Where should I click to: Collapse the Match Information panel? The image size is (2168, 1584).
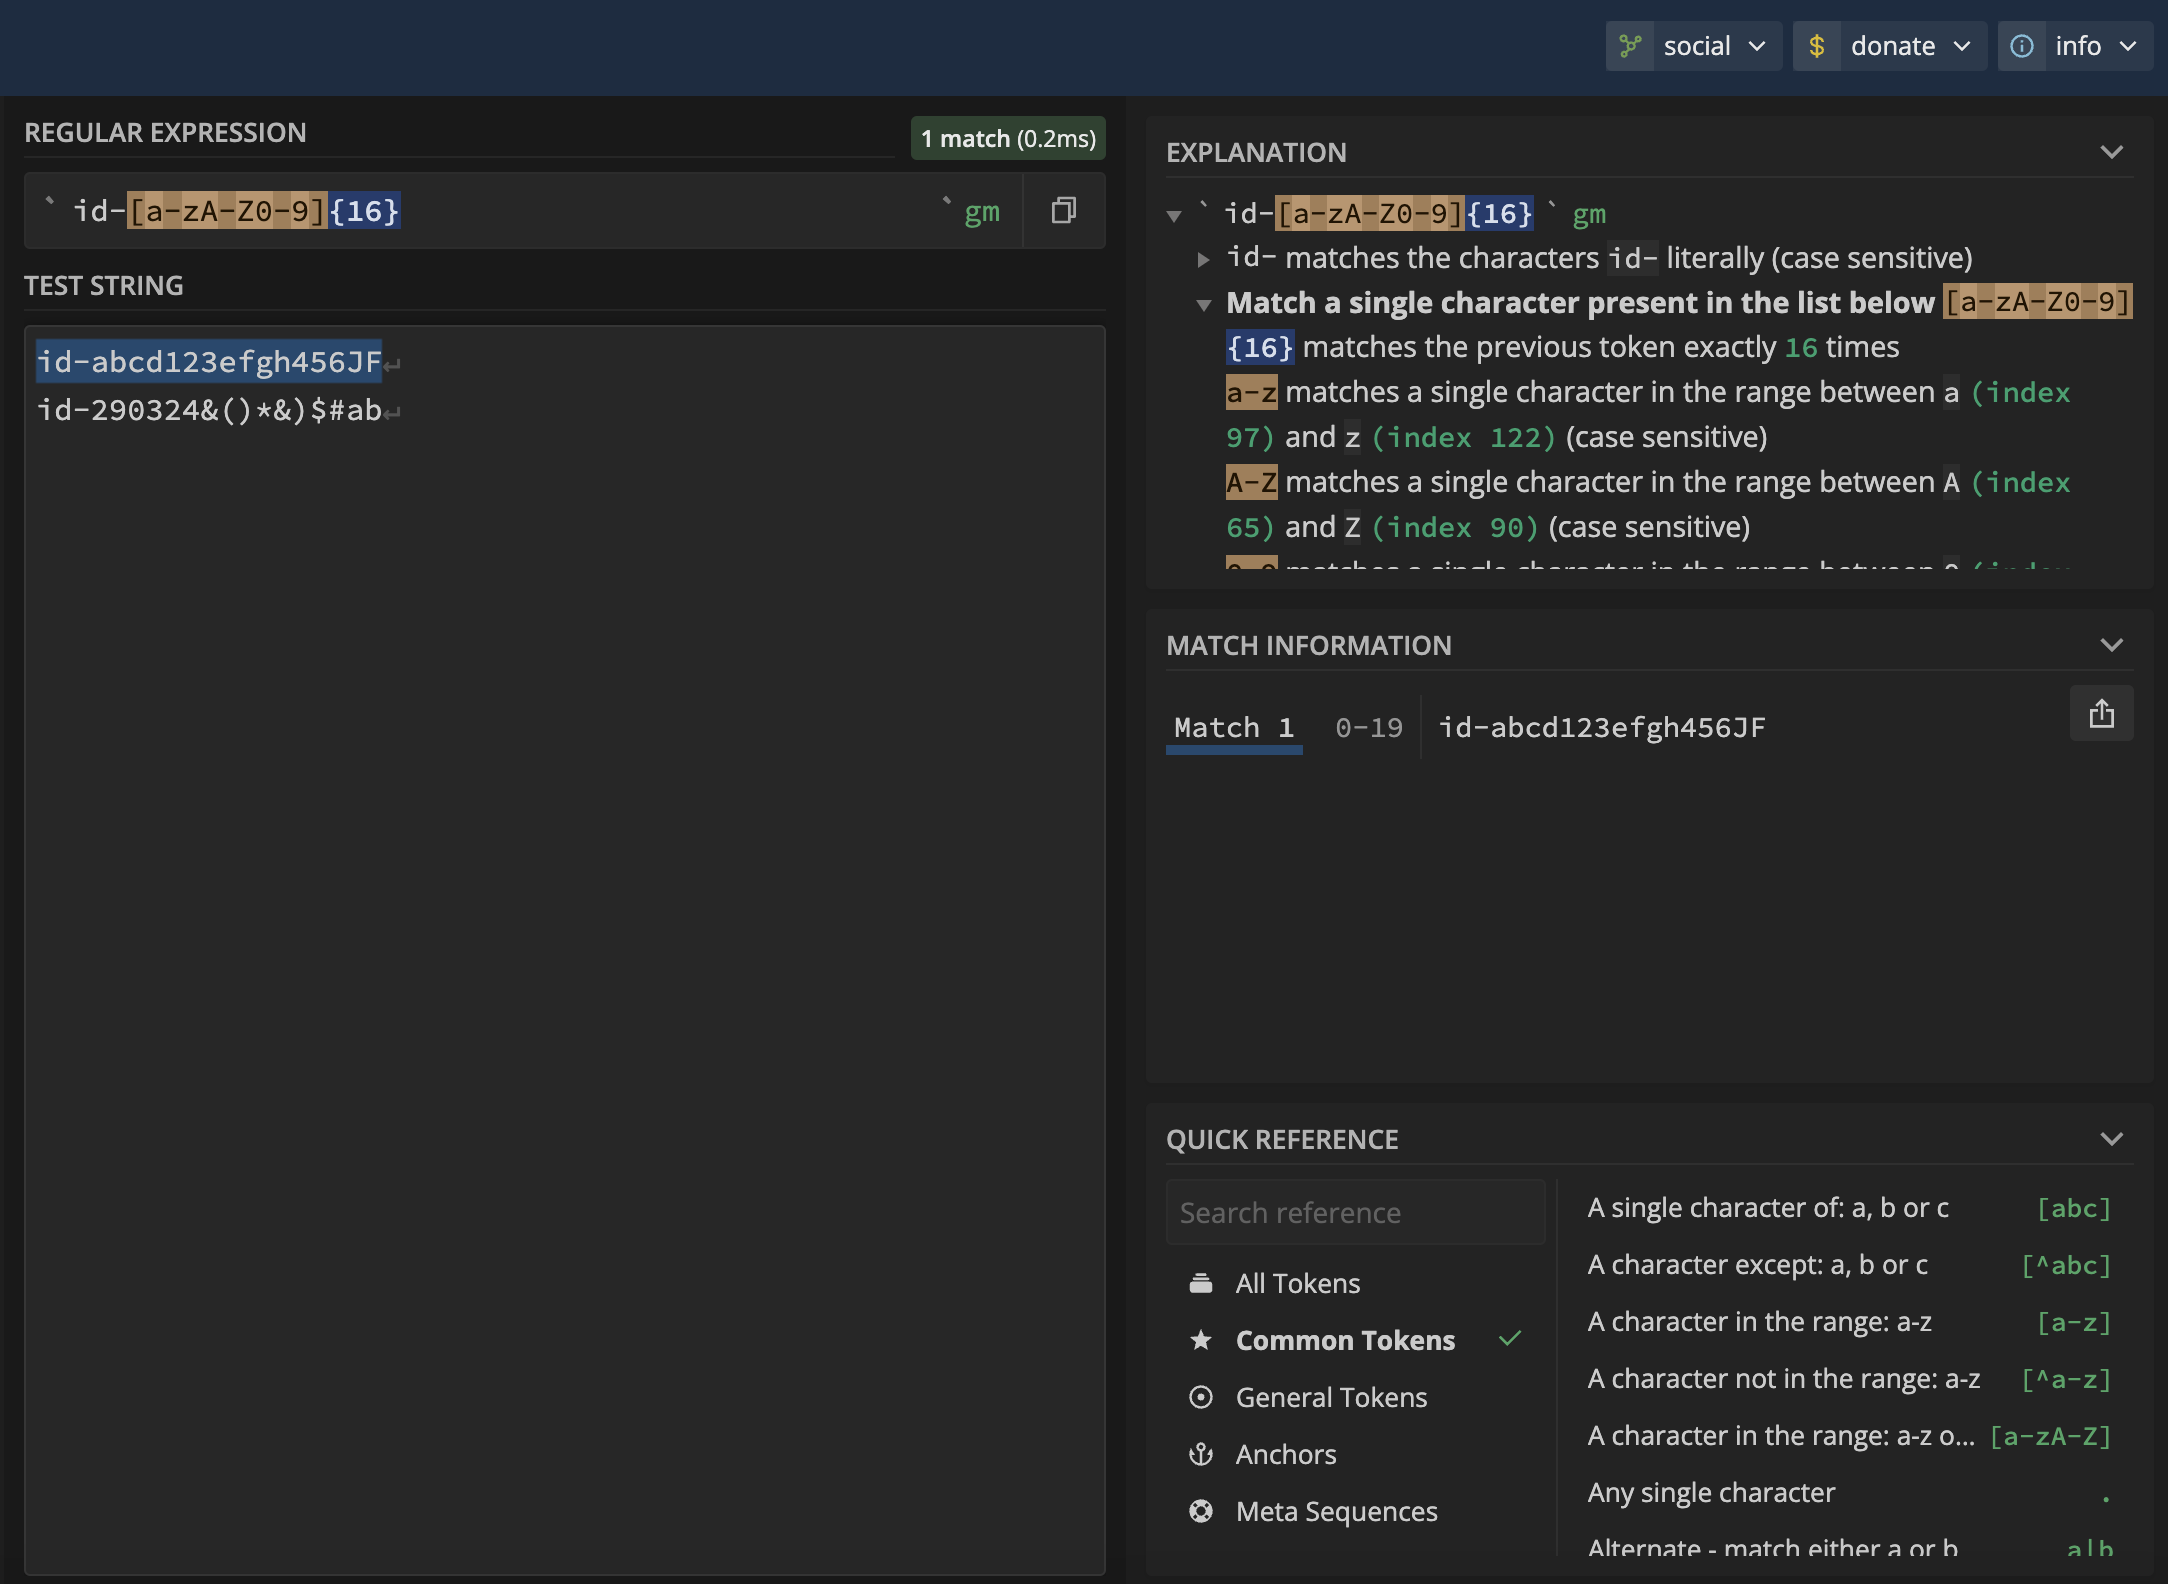point(2111,645)
